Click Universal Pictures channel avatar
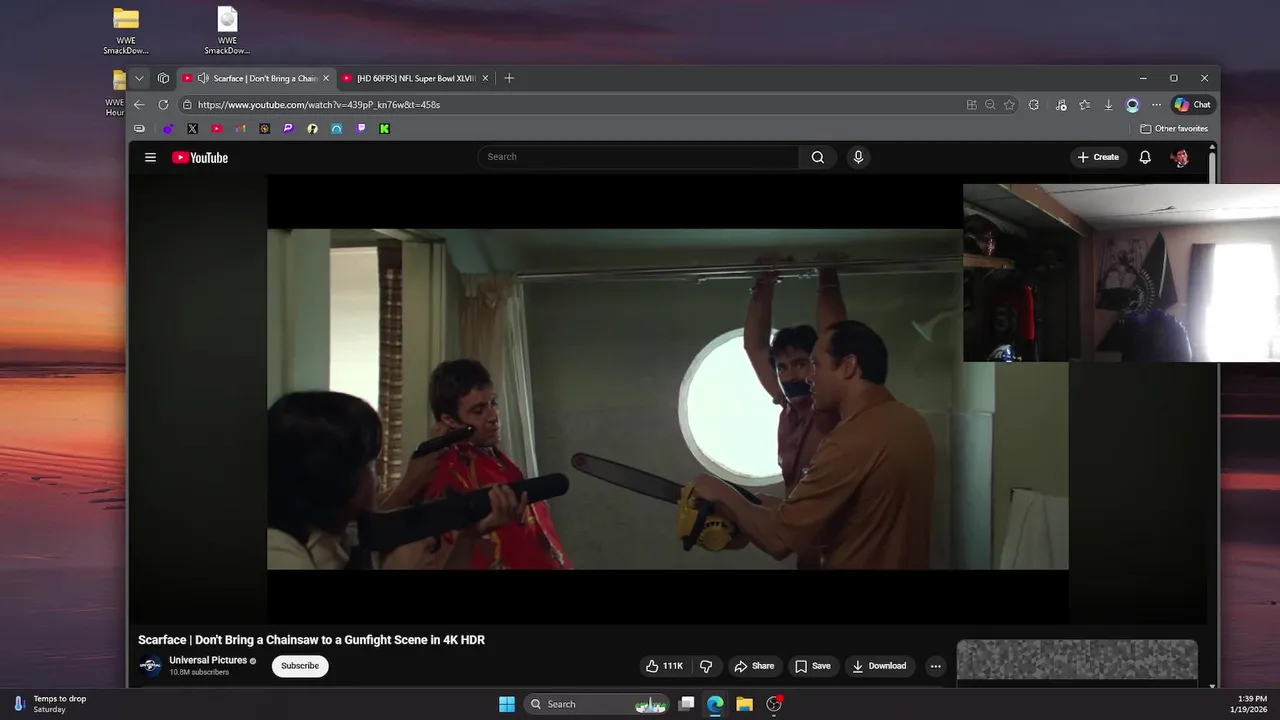Viewport: 1280px width, 720px height. [x=150, y=666]
